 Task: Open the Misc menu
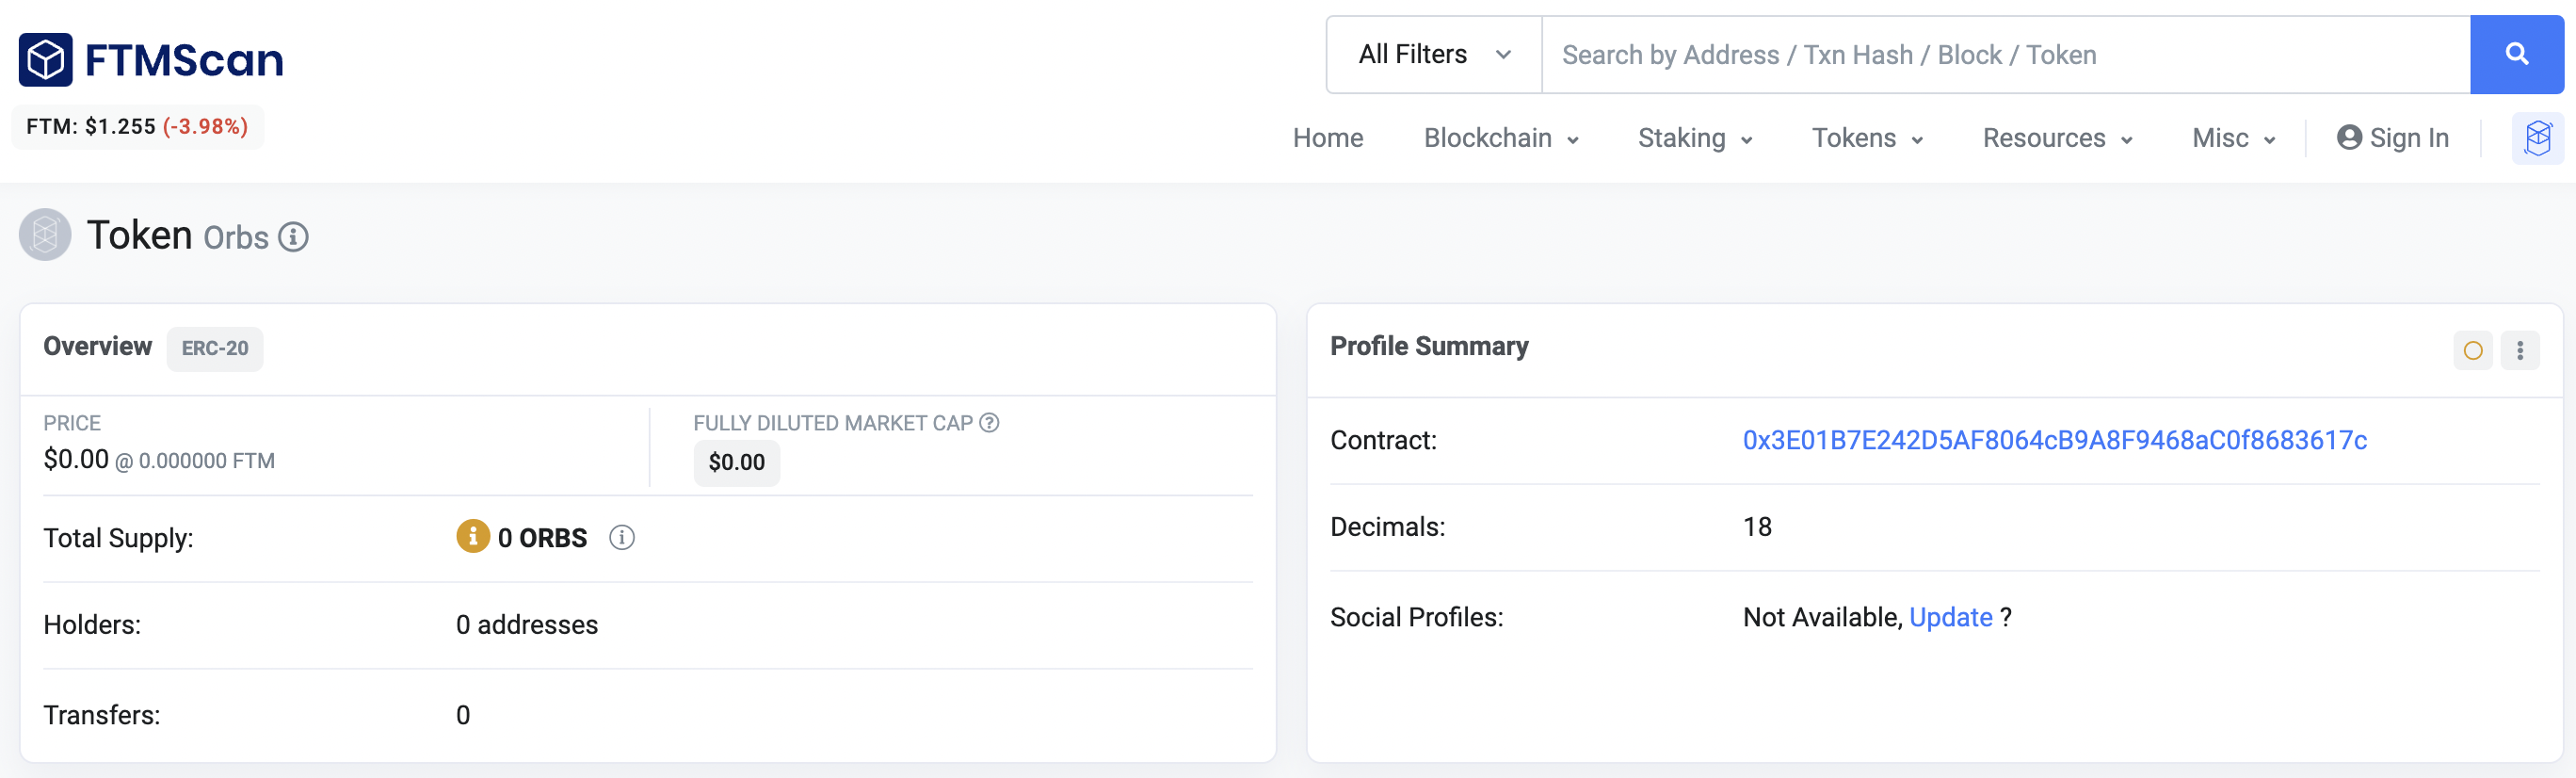click(2233, 138)
